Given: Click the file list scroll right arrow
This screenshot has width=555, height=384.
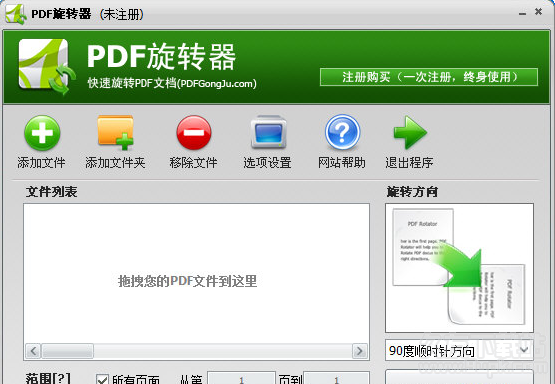Looking at the screenshot, I should (360, 351).
